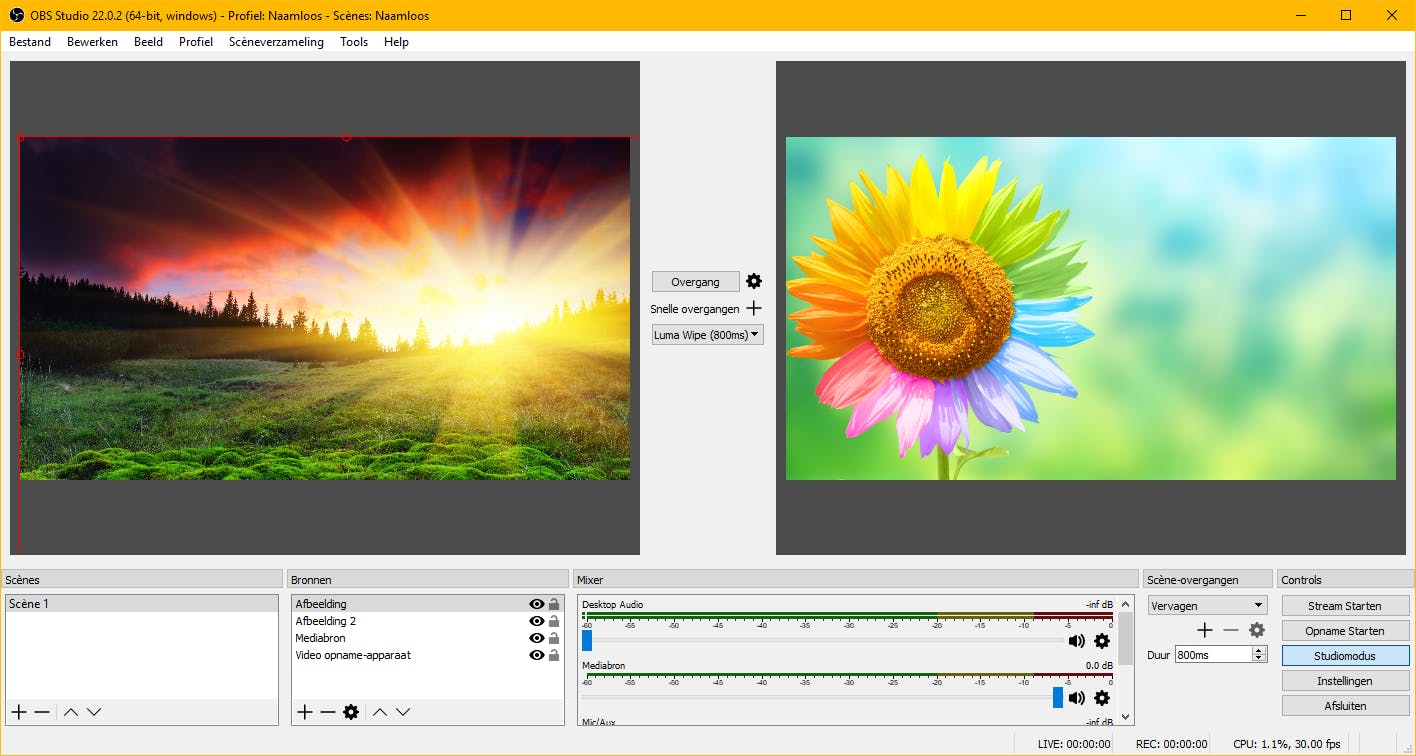Open the Profiel menu
The width and height of the screenshot is (1416, 756).
point(196,42)
